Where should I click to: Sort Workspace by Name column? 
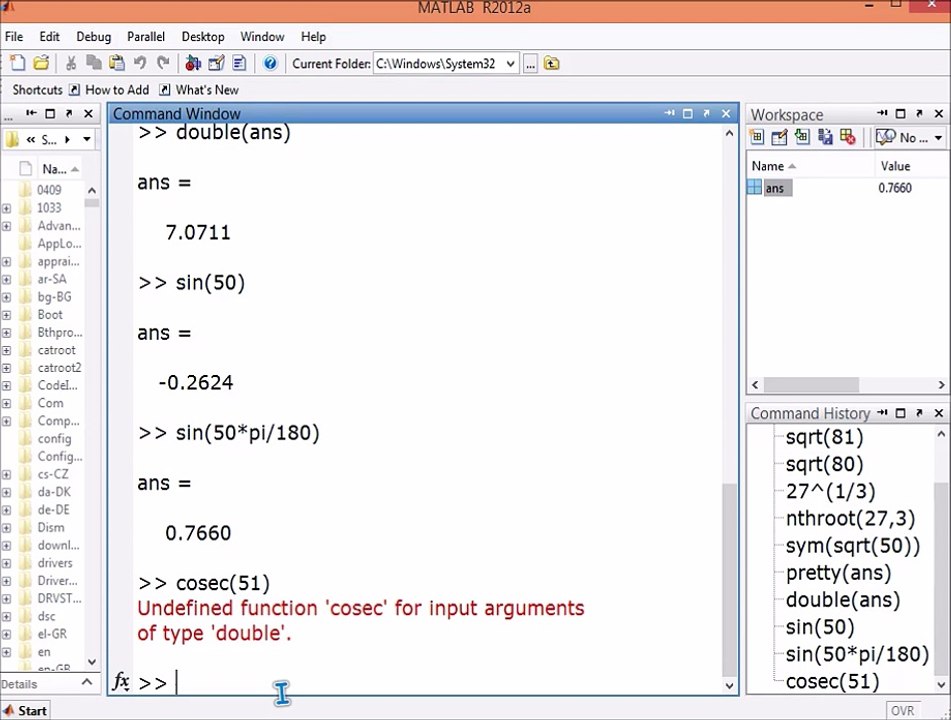tap(773, 166)
